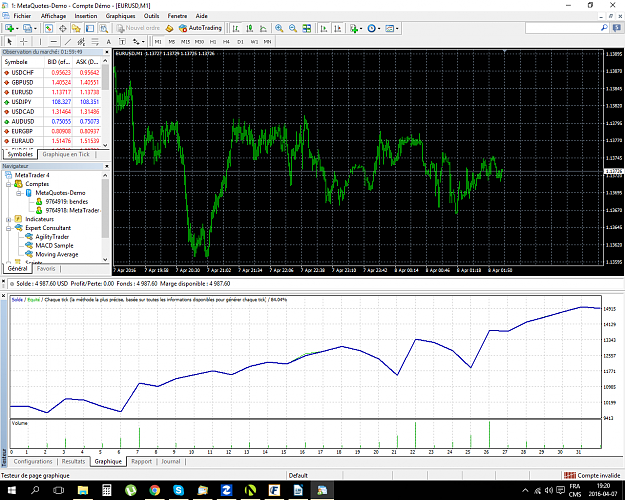This screenshot has width=625, height=500.
Task: Click the toolbar search input field
Action: click(562, 28)
